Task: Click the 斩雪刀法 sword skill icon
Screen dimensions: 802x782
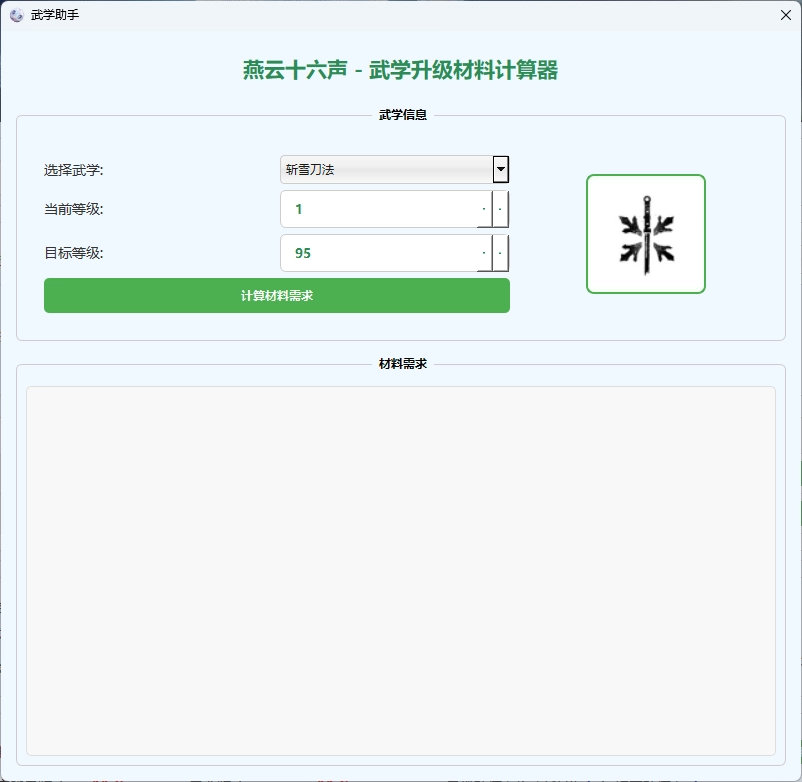Action: pos(646,234)
